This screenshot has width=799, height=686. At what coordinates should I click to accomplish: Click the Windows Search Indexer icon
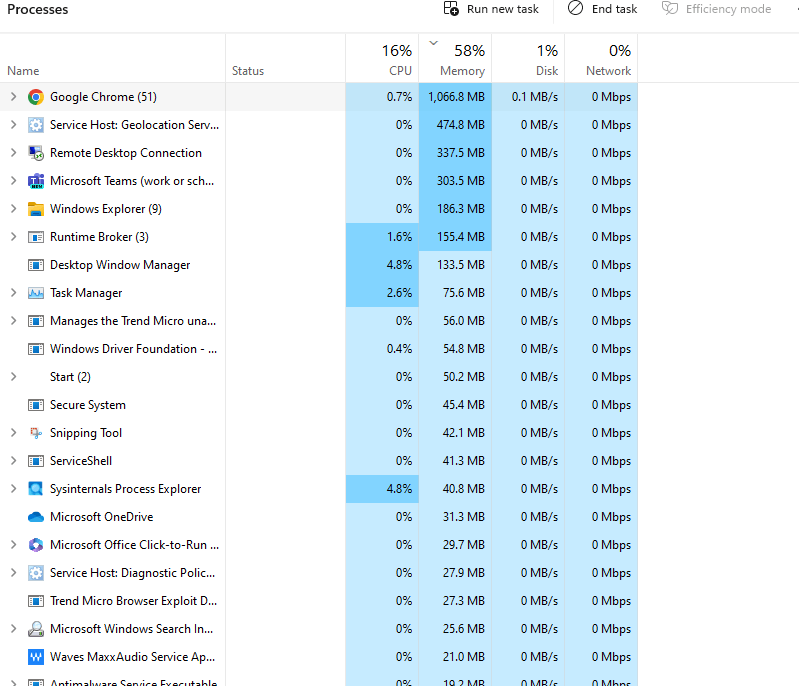[x=36, y=629]
